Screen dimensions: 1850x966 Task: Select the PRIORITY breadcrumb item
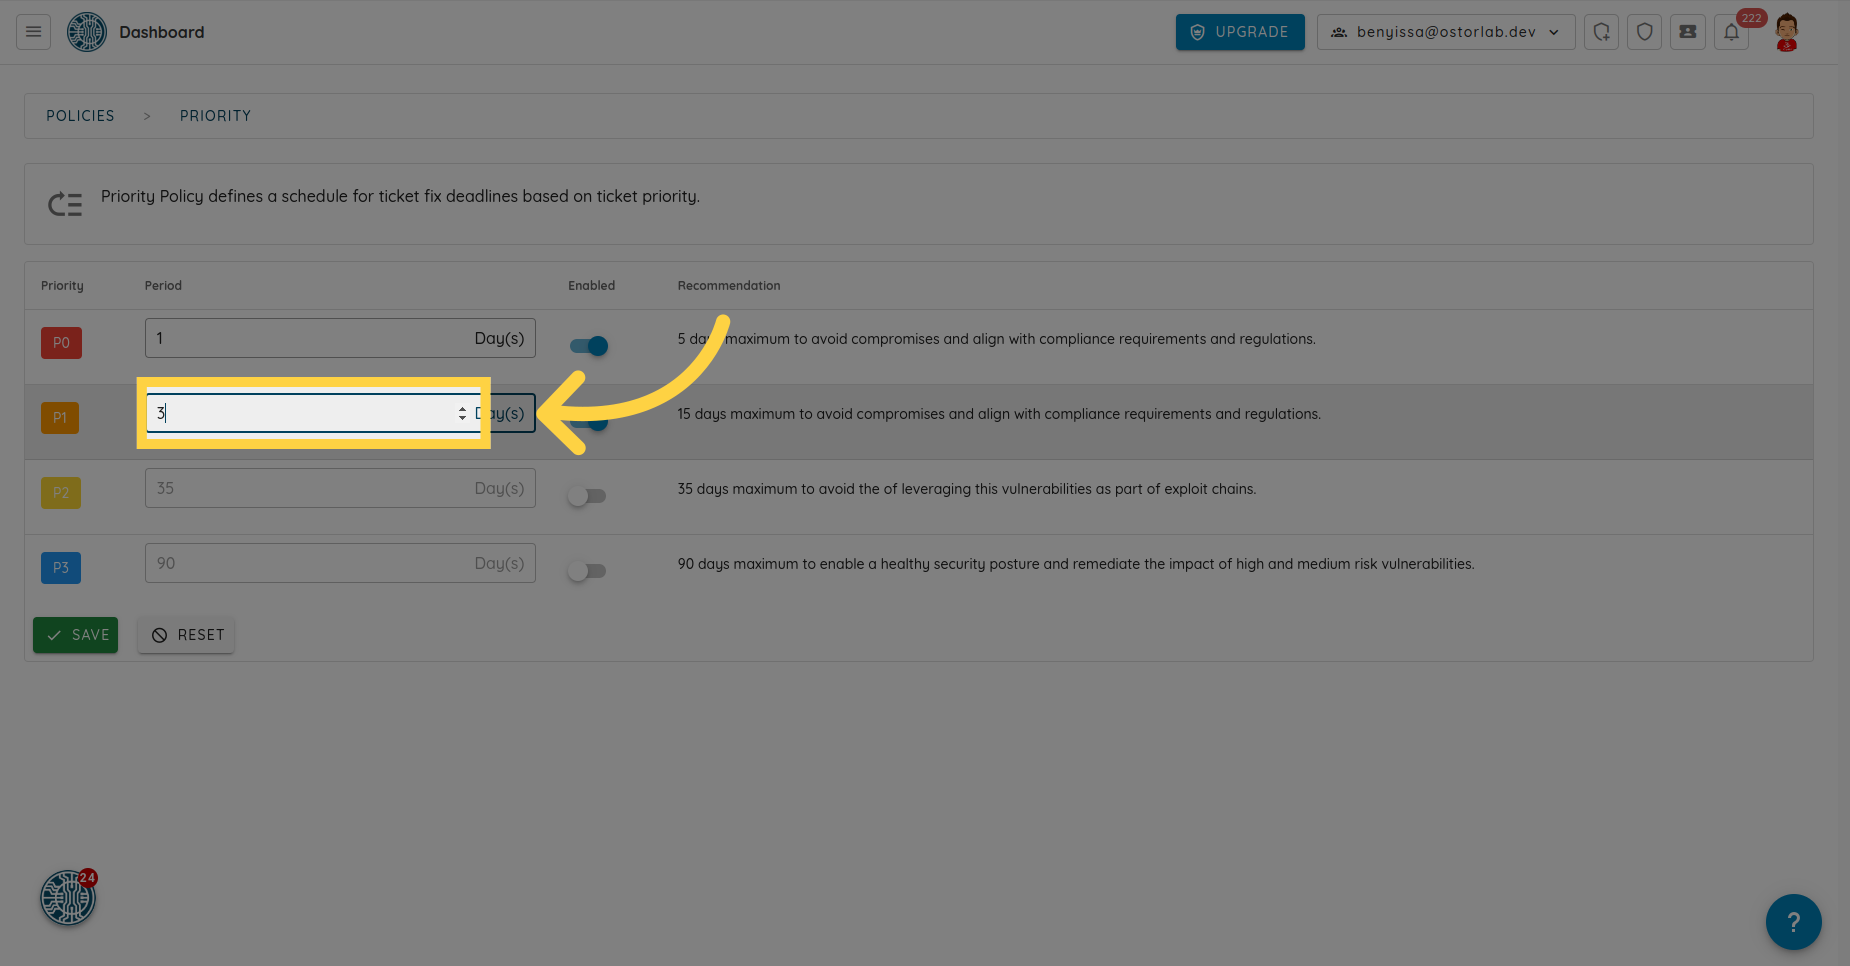[215, 116]
